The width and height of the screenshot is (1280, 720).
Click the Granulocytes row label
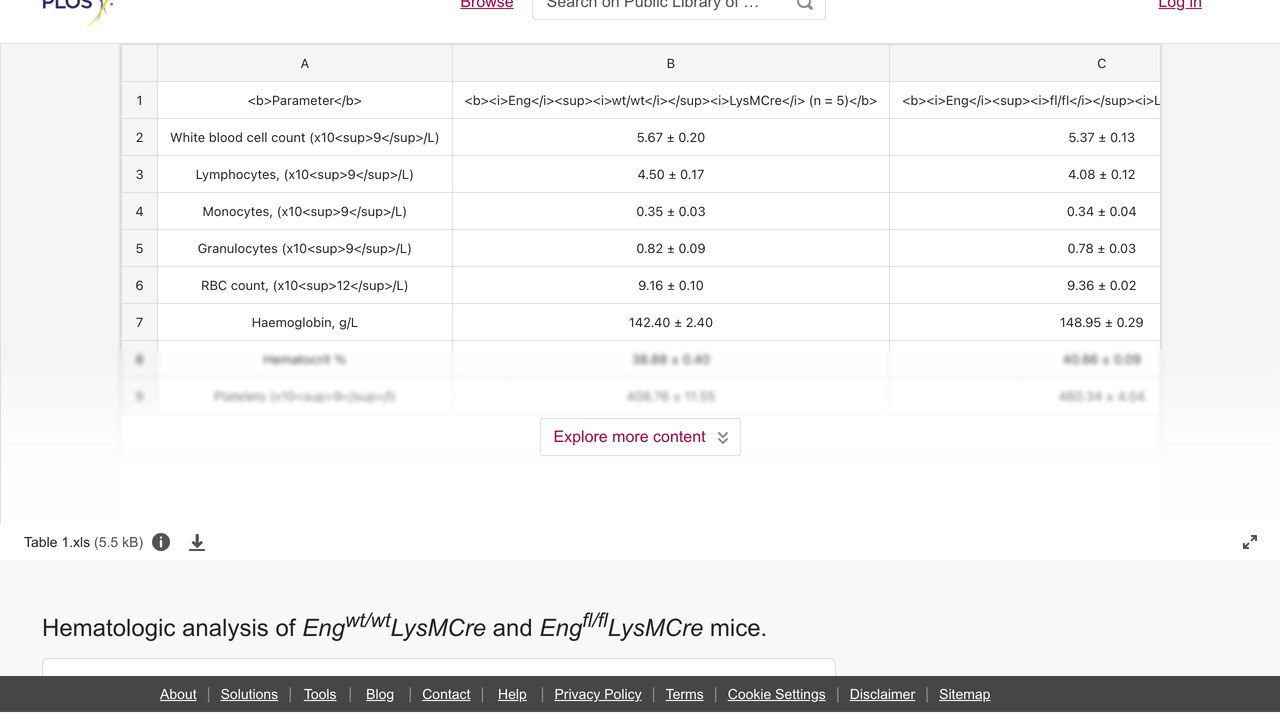click(305, 248)
